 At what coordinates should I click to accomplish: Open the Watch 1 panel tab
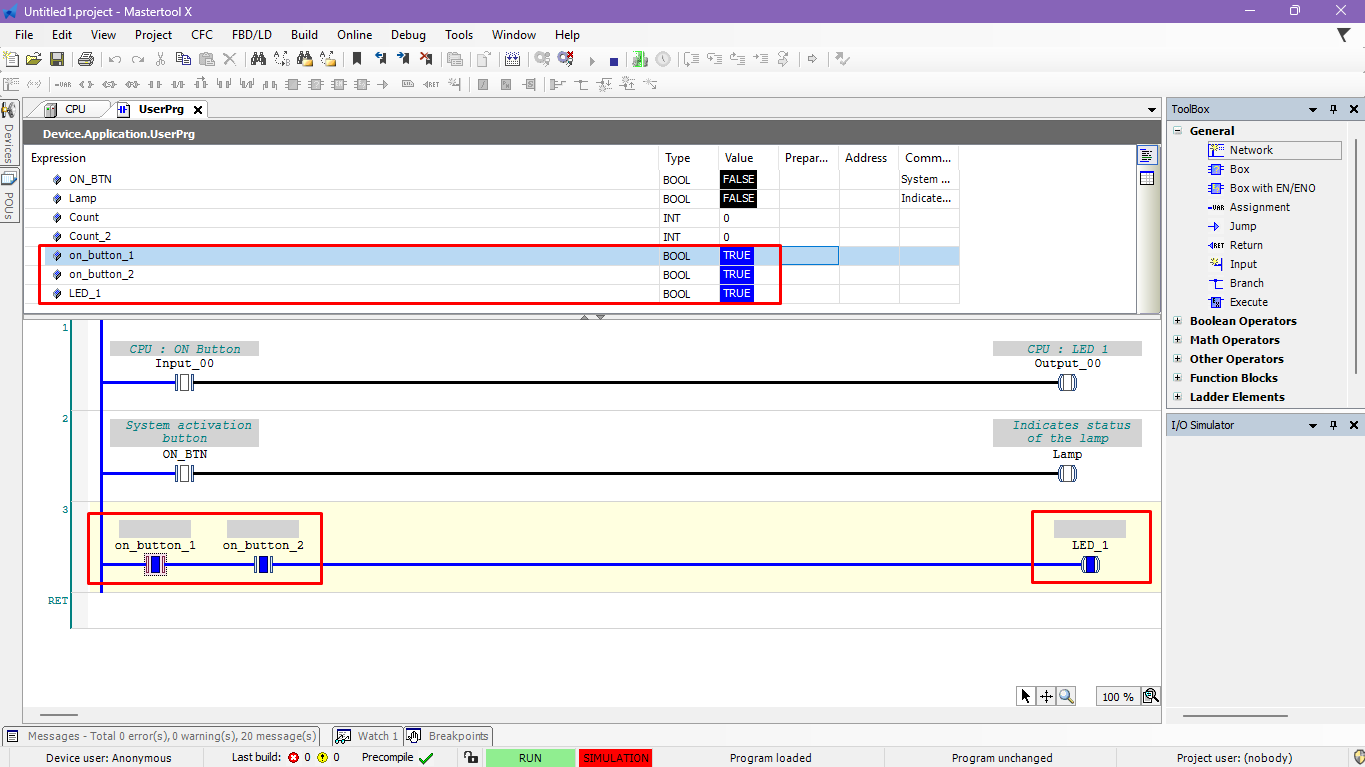coord(368,736)
